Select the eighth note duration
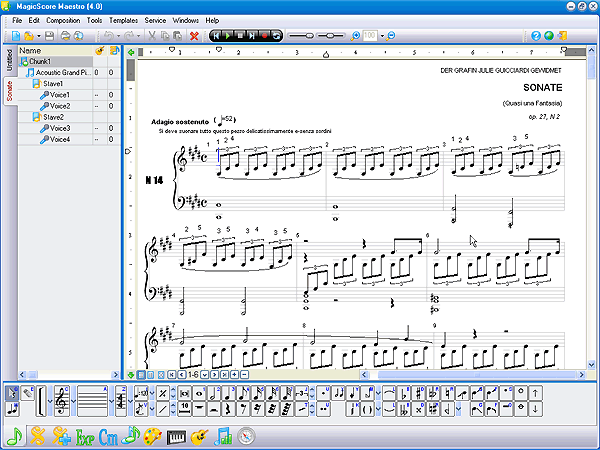The image size is (600, 450). [243, 393]
